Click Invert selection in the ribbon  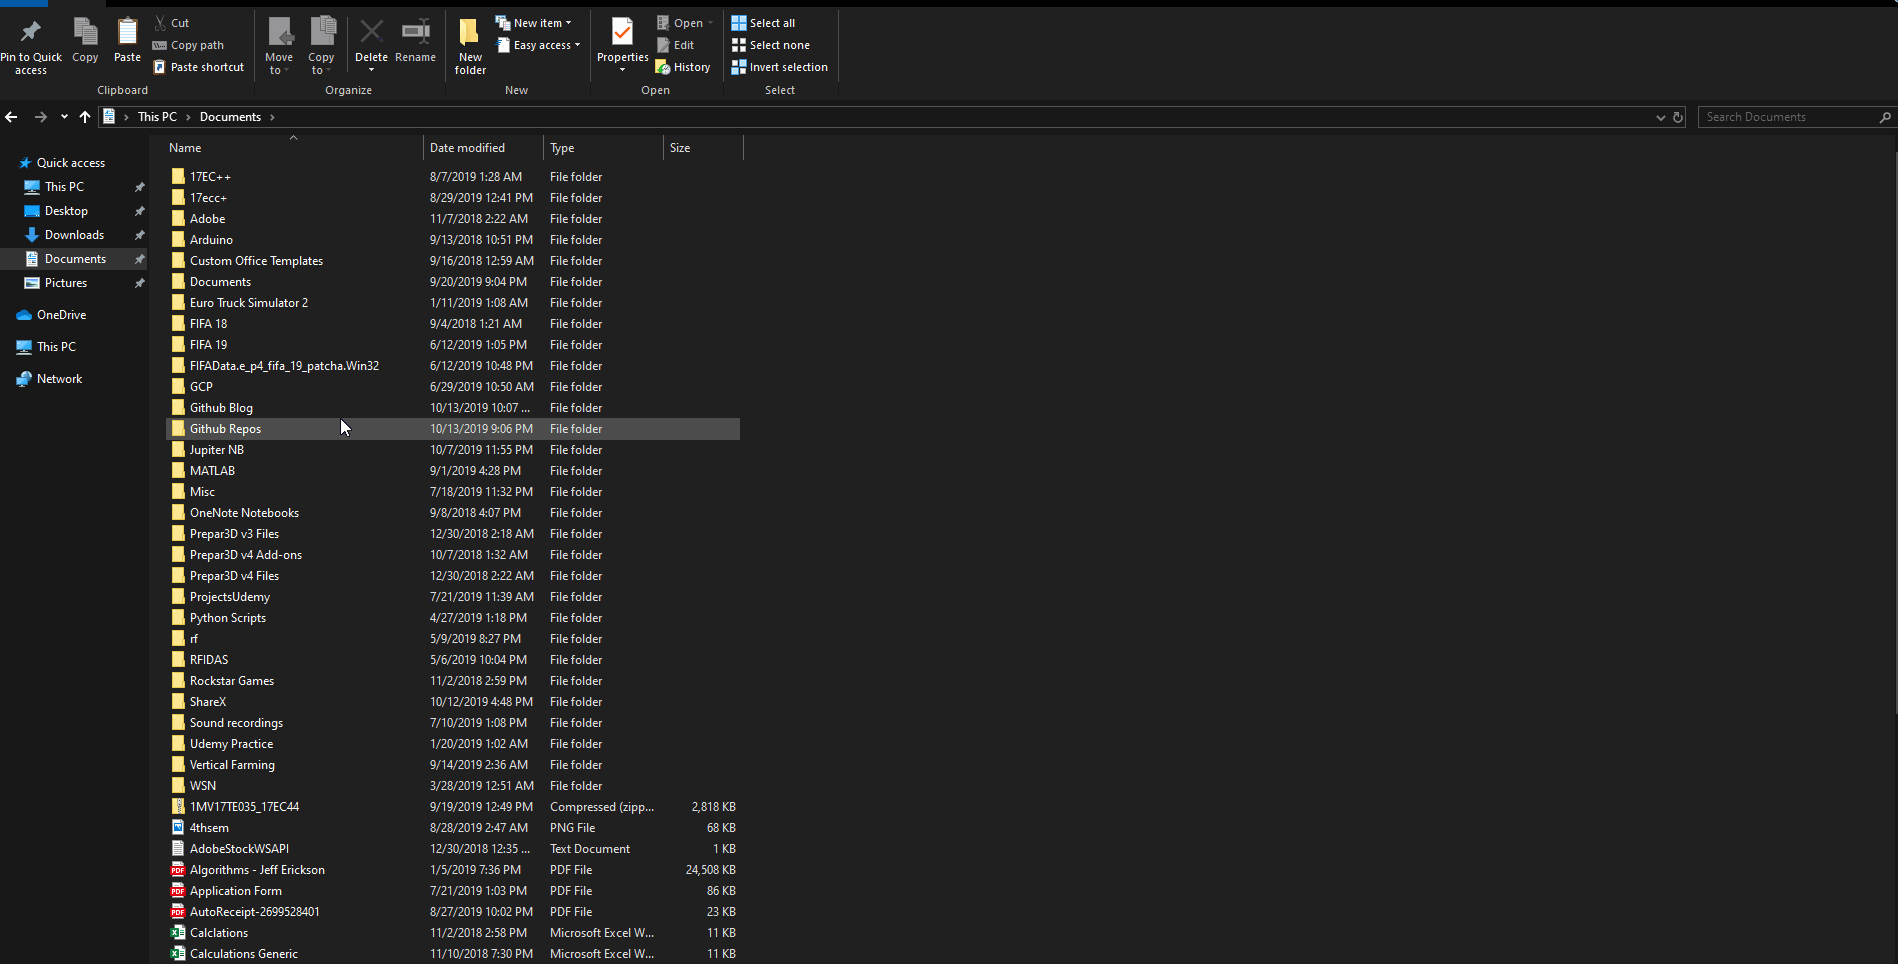pos(780,67)
